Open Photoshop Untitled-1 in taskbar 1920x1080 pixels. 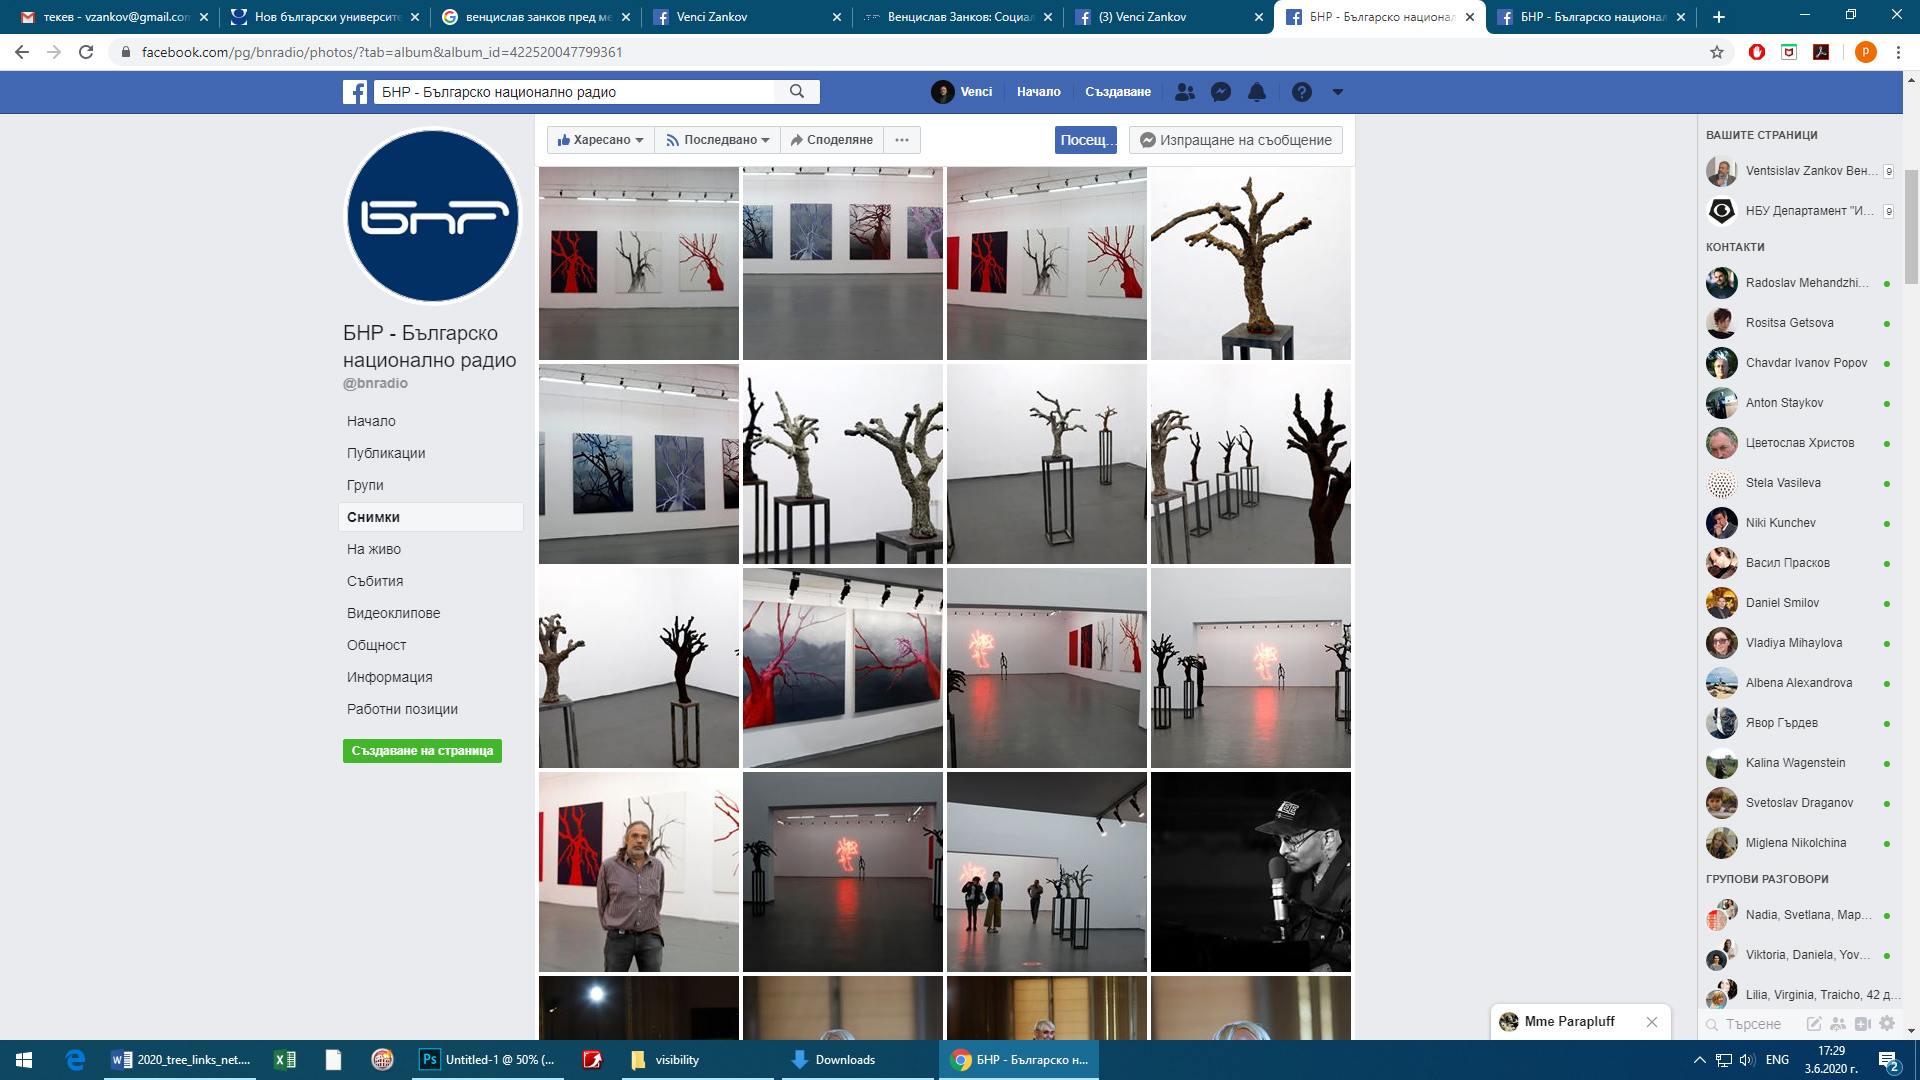[490, 1060]
